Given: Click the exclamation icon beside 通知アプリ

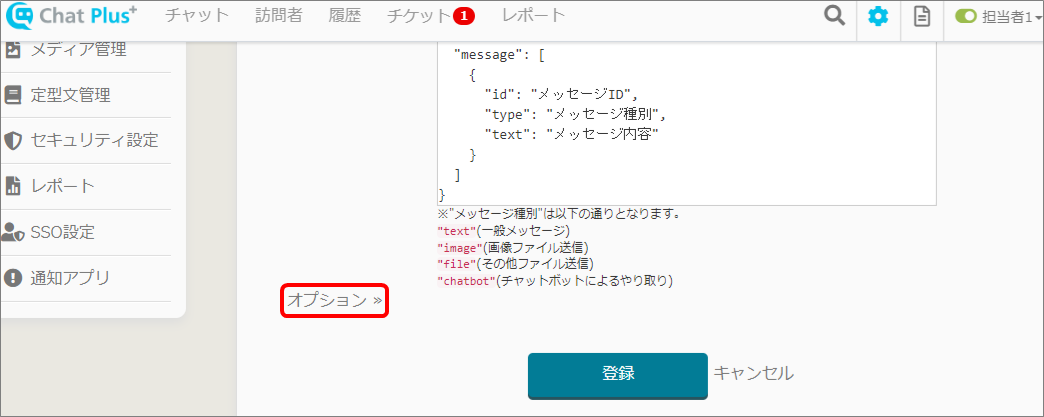Looking at the screenshot, I should [x=13, y=278].
